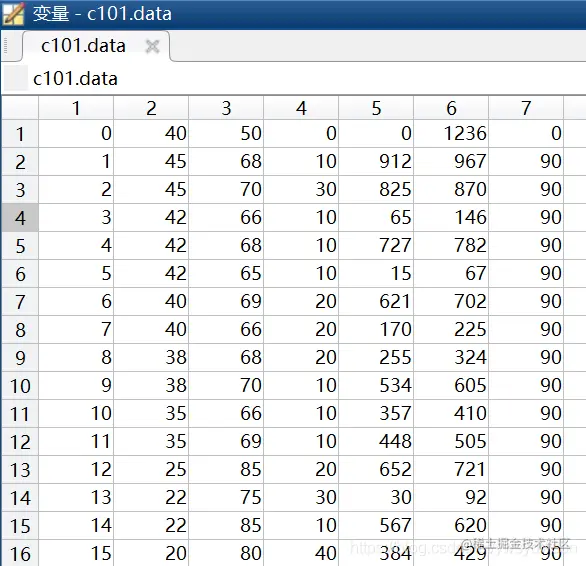Select row header 1
Image resolution: width=586 pixels, height=566 pixels.
click(x=20, y=134)
